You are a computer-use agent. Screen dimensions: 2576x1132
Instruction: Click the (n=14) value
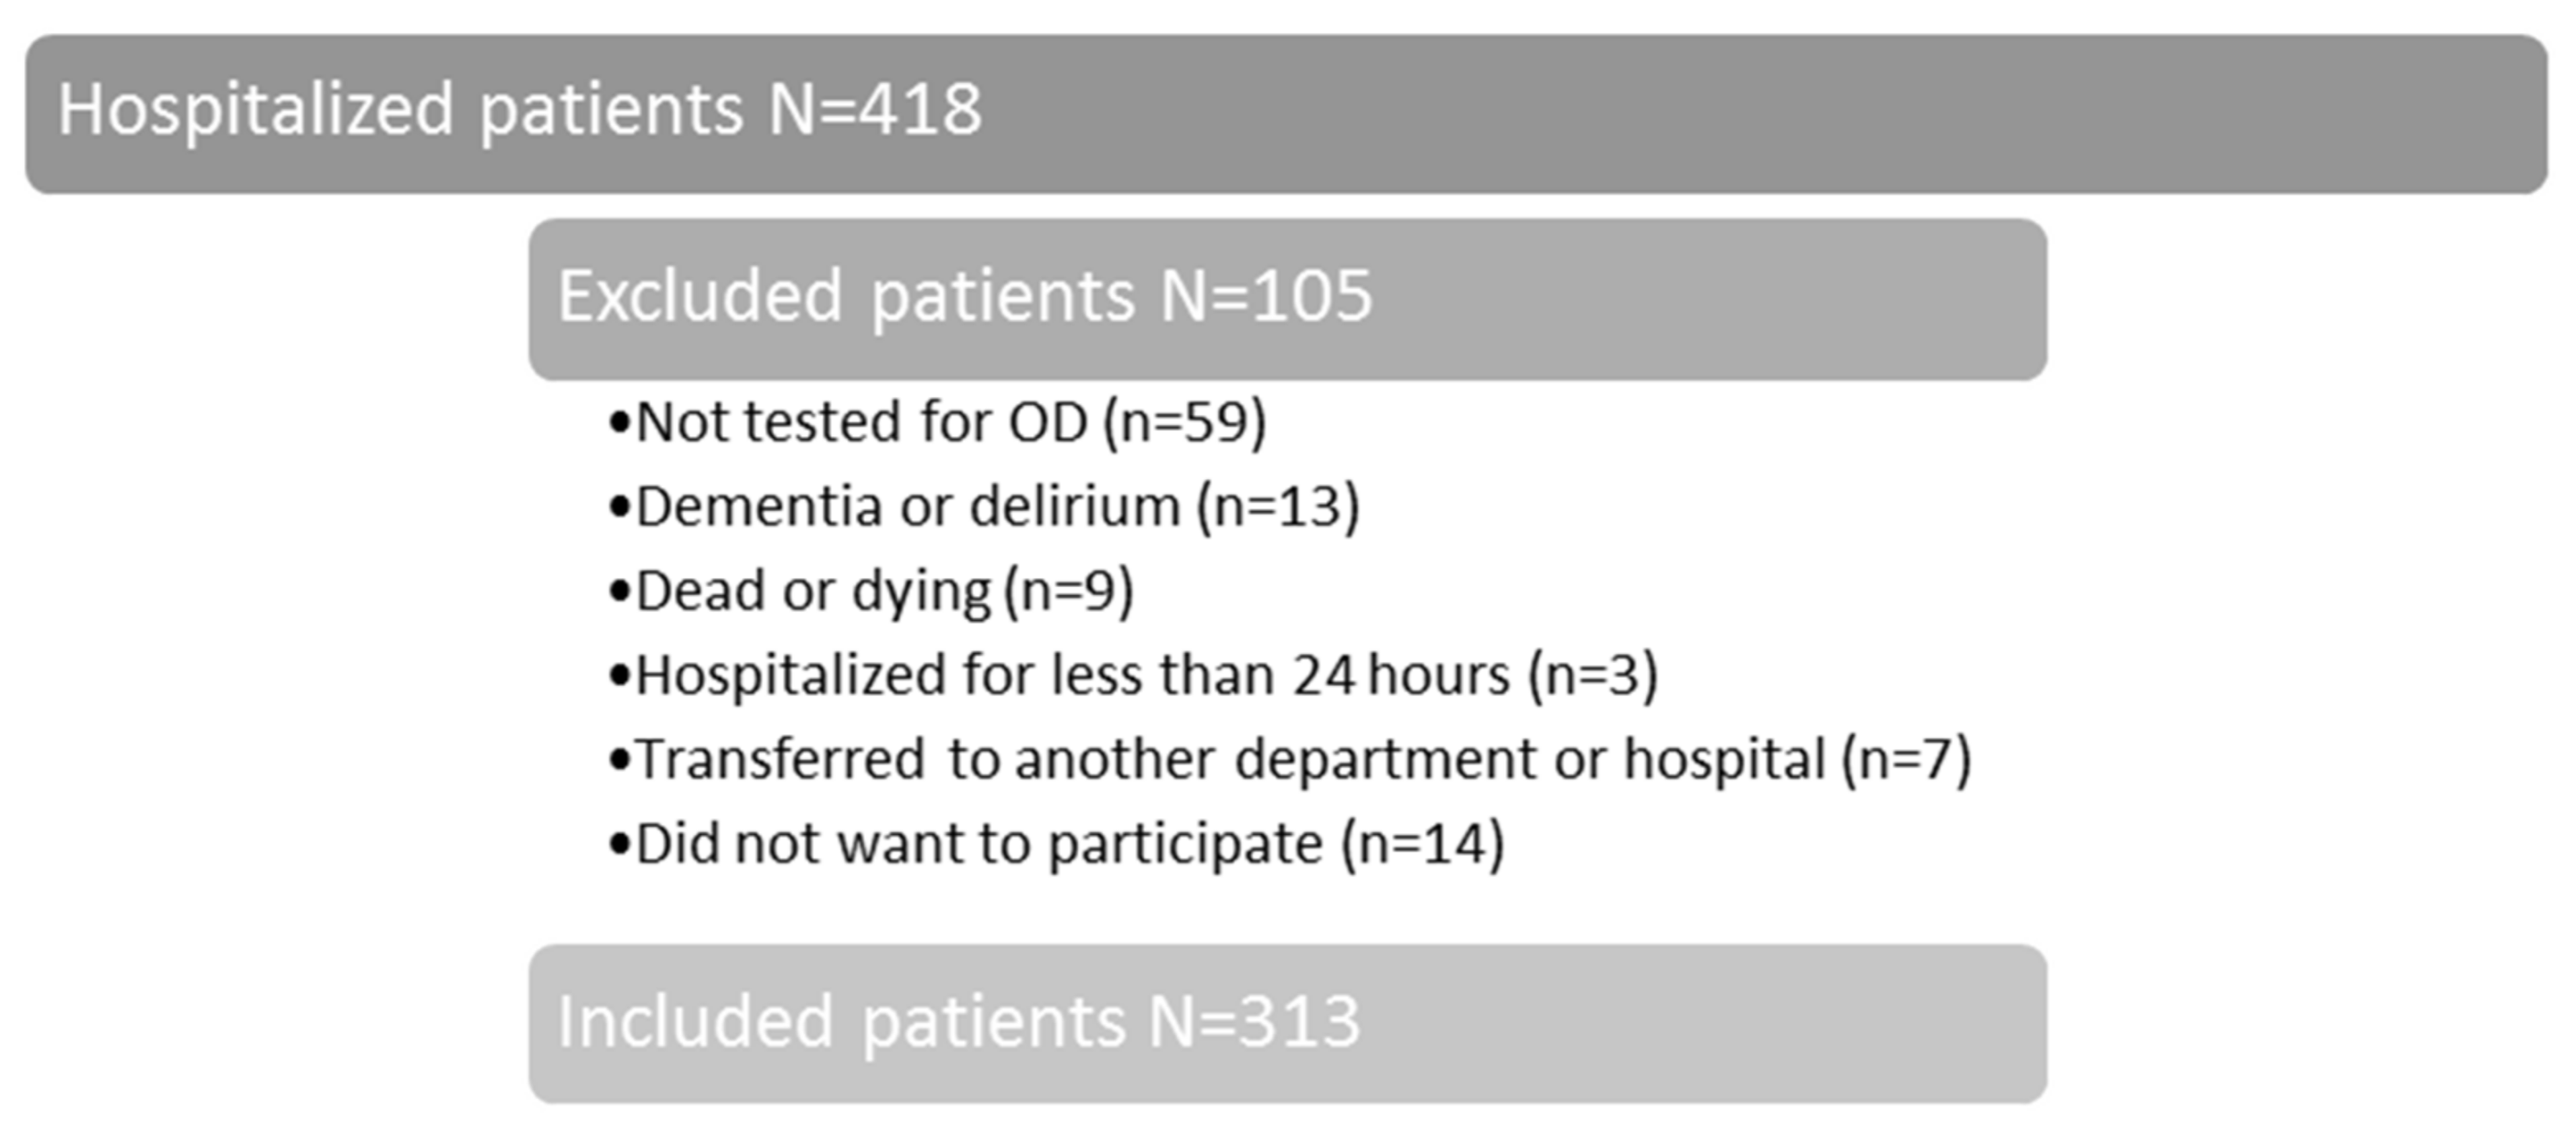tap(1423, 844)
